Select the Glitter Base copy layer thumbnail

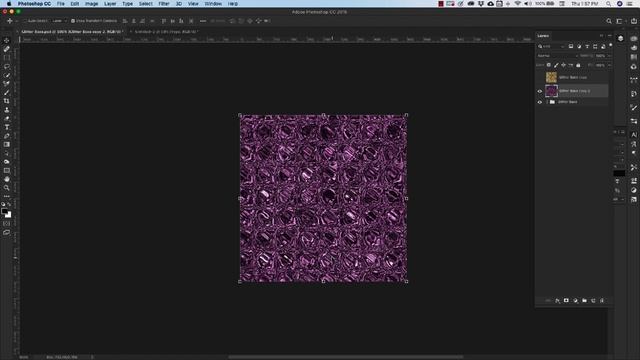(551, 77)
